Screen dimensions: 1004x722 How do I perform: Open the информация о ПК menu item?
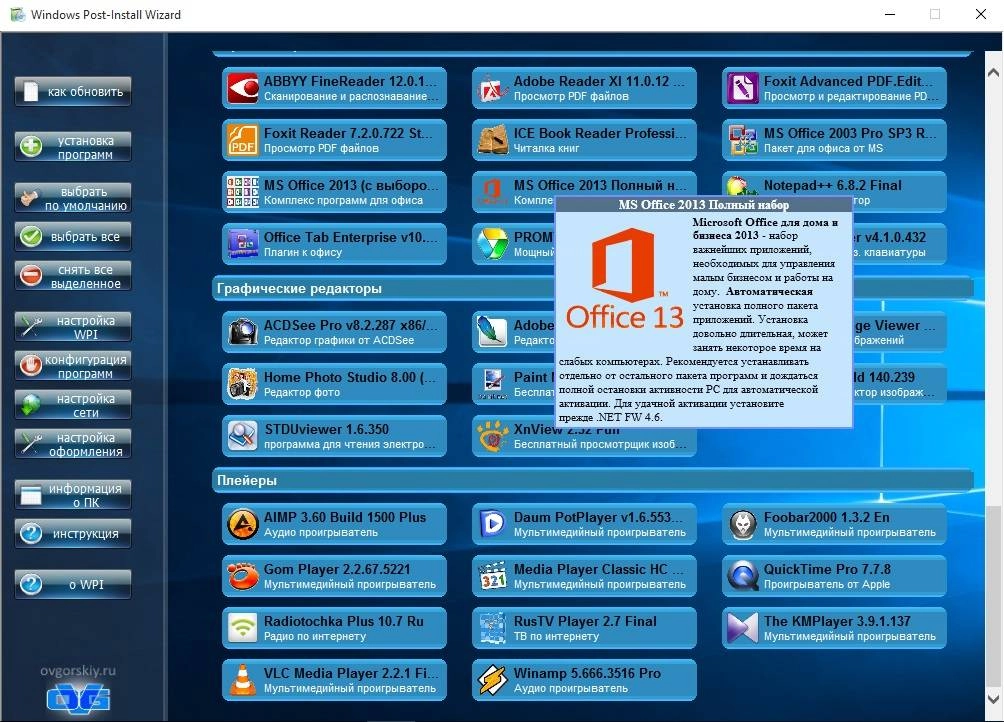(x=73, y=495)
